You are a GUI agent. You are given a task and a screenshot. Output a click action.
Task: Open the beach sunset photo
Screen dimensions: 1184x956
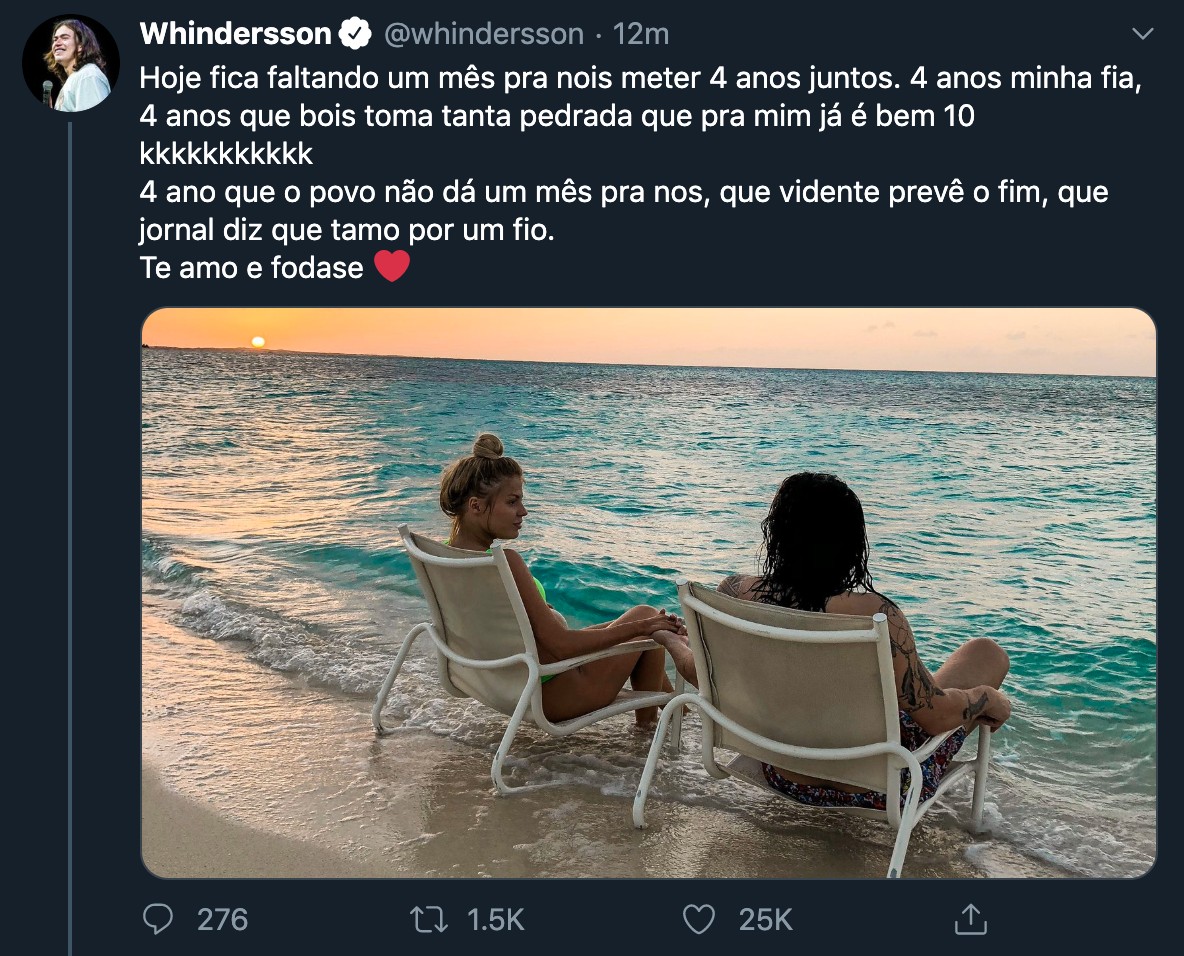649,593
